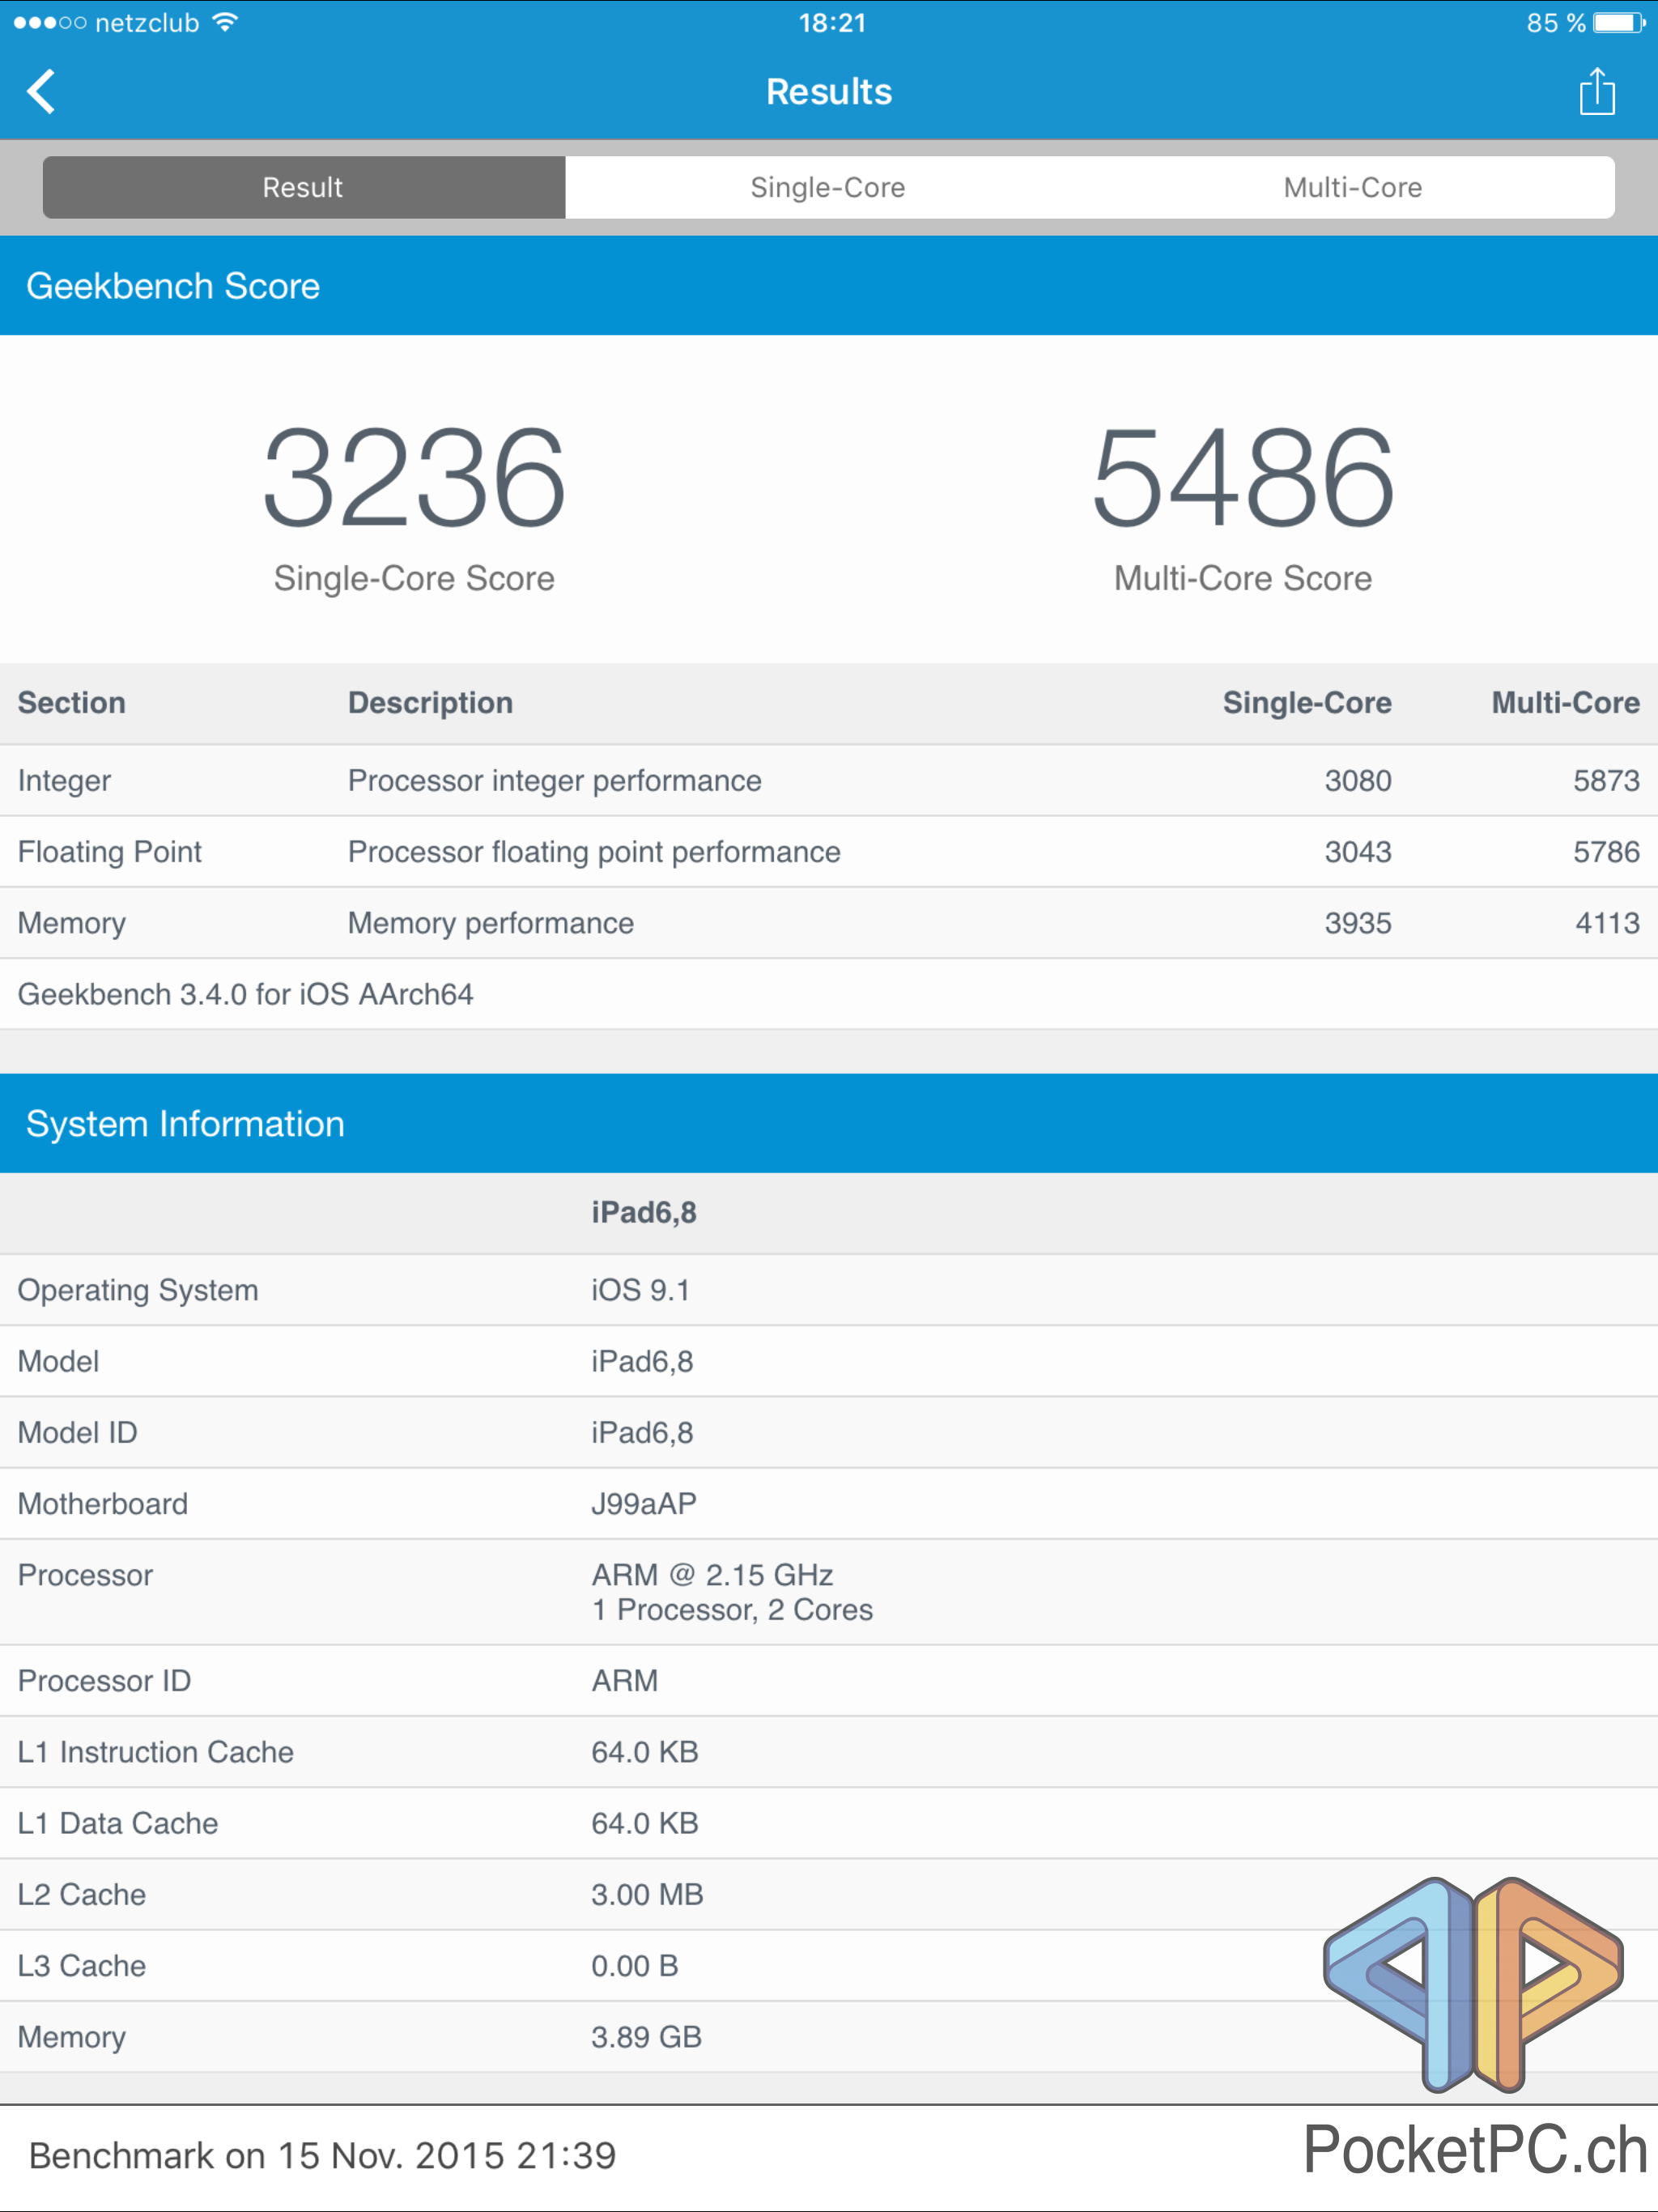Select the Floating Point row label
This screenshot has width=1658, height=2212.
[x=110, y=851]
